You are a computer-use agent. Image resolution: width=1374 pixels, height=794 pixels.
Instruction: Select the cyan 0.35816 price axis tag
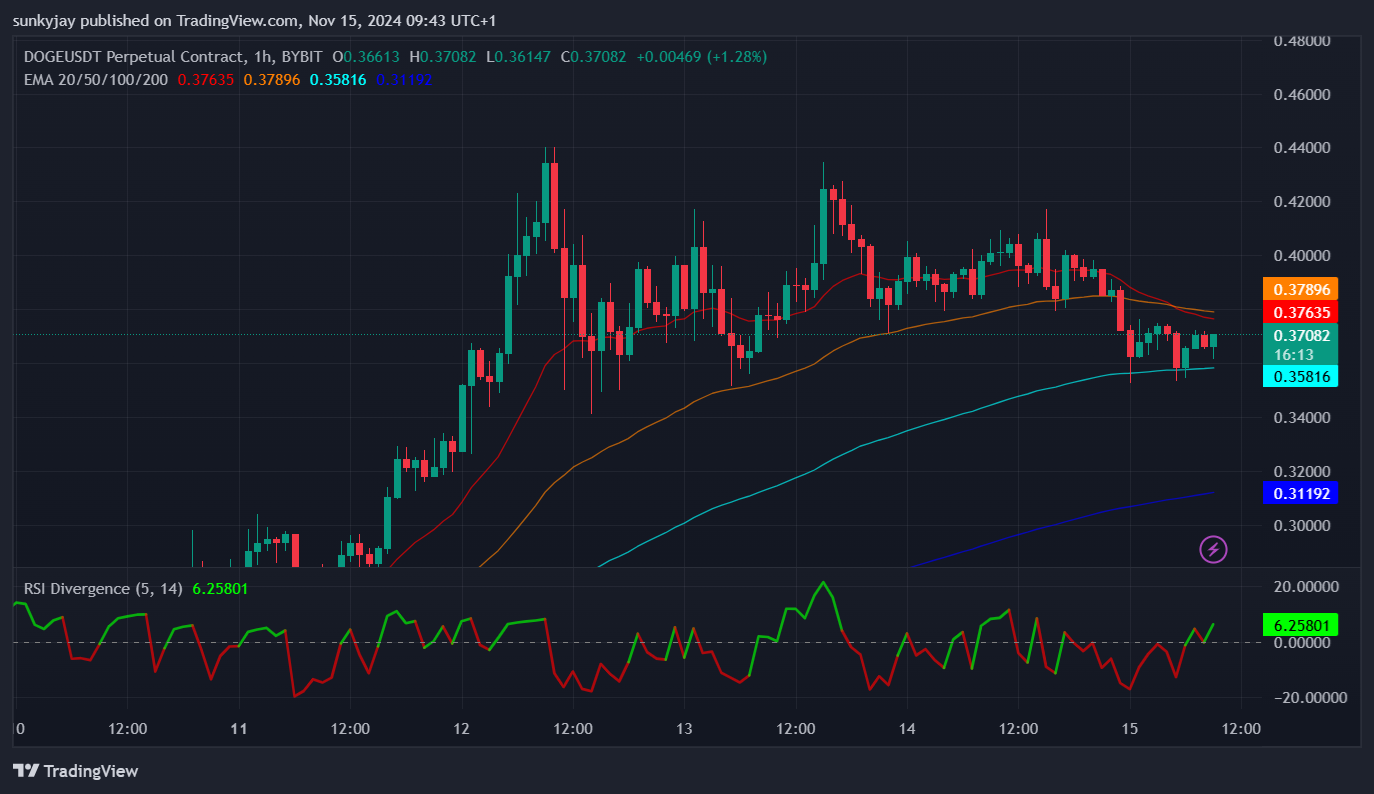(x=1301, y=376)
